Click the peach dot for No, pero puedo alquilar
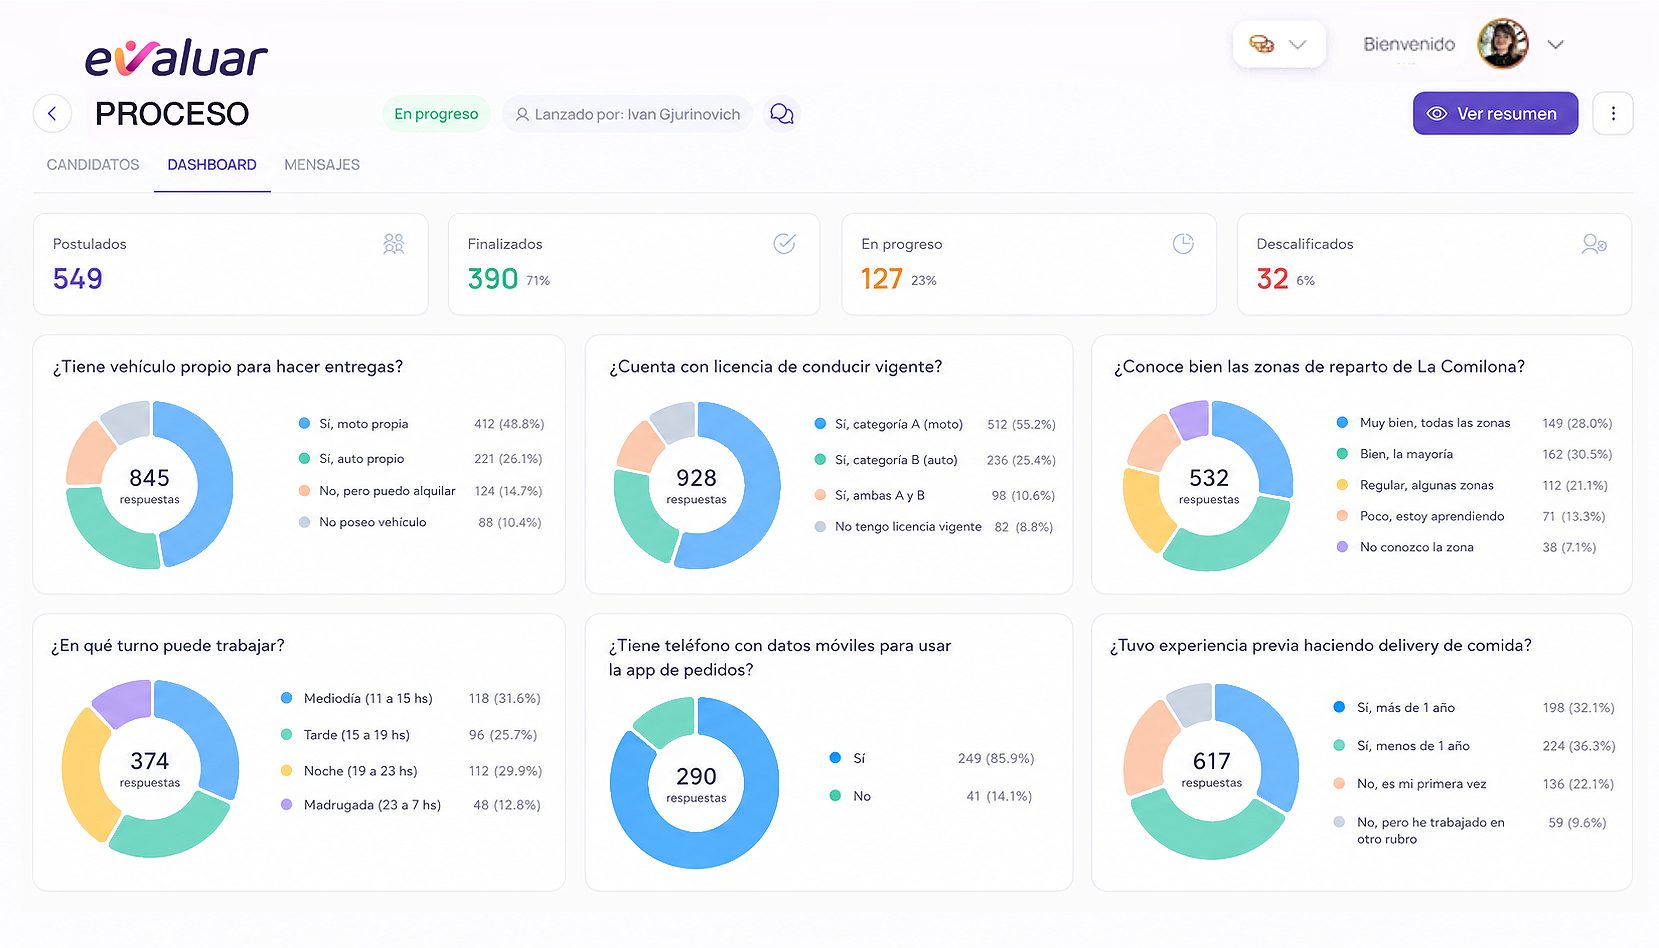1659x948 pixels. coord(304,490)
